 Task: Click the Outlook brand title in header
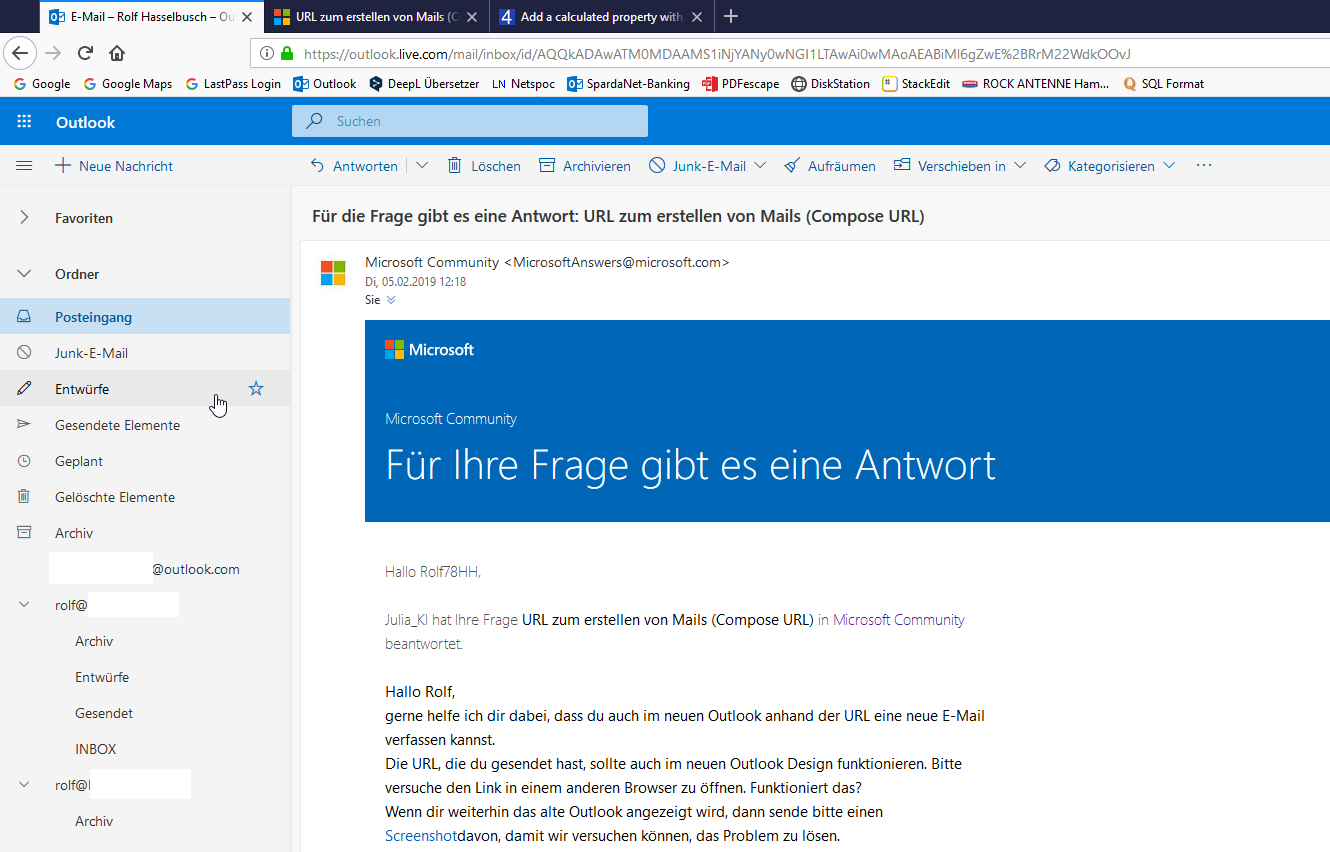point(85,122)
